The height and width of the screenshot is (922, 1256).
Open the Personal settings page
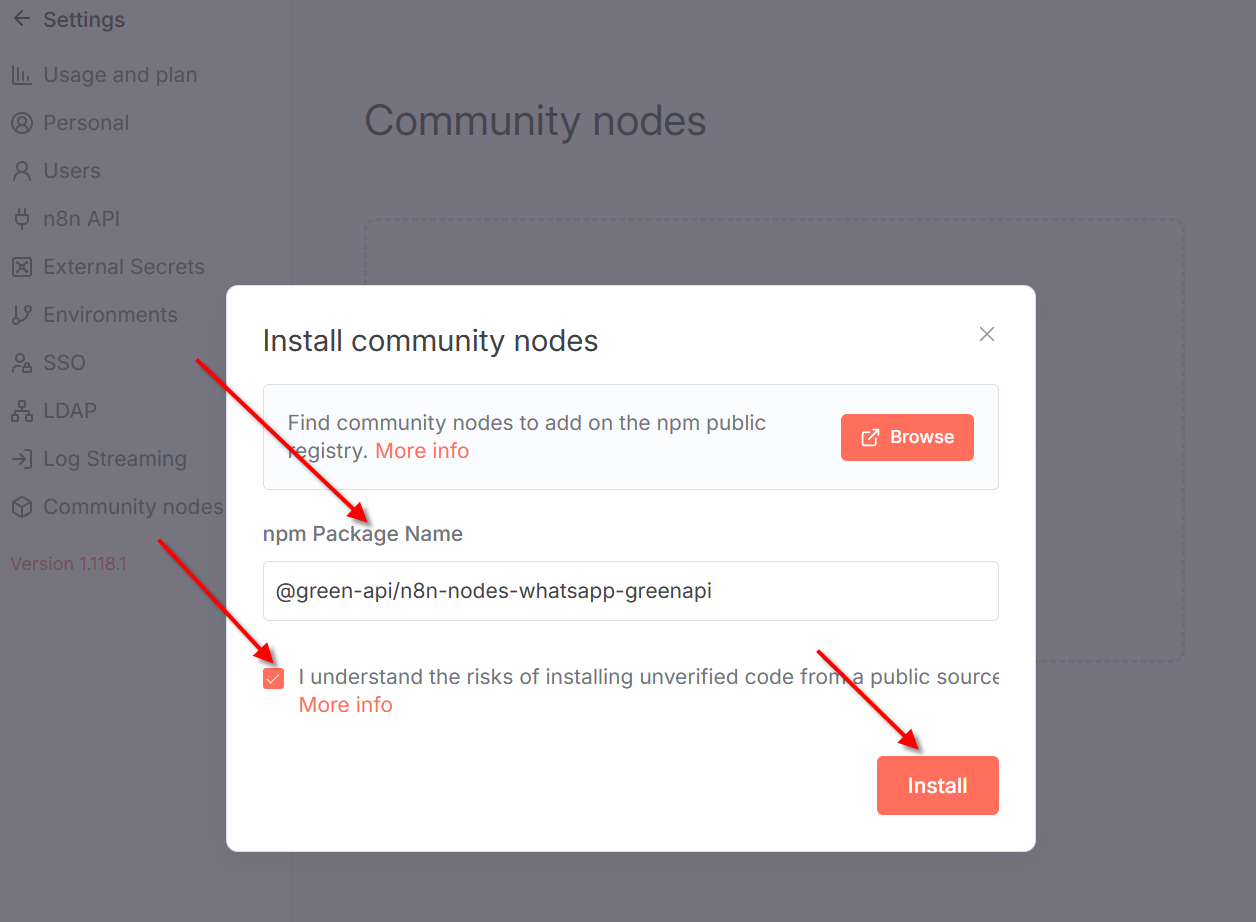(86, 123)
